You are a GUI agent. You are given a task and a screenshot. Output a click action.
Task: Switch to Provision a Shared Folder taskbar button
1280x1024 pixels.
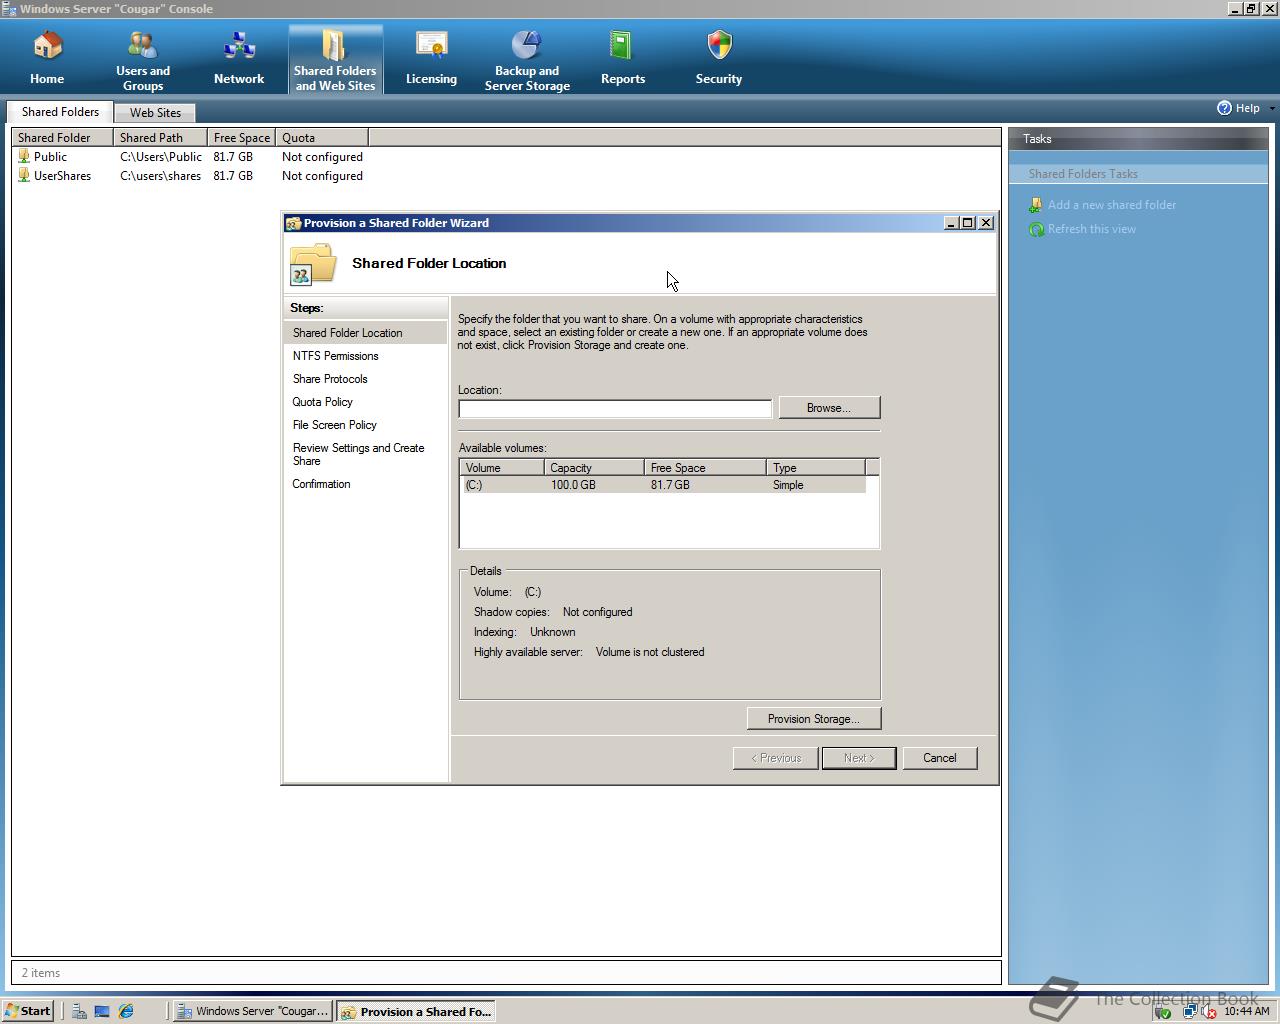[x=416, y=1011]
